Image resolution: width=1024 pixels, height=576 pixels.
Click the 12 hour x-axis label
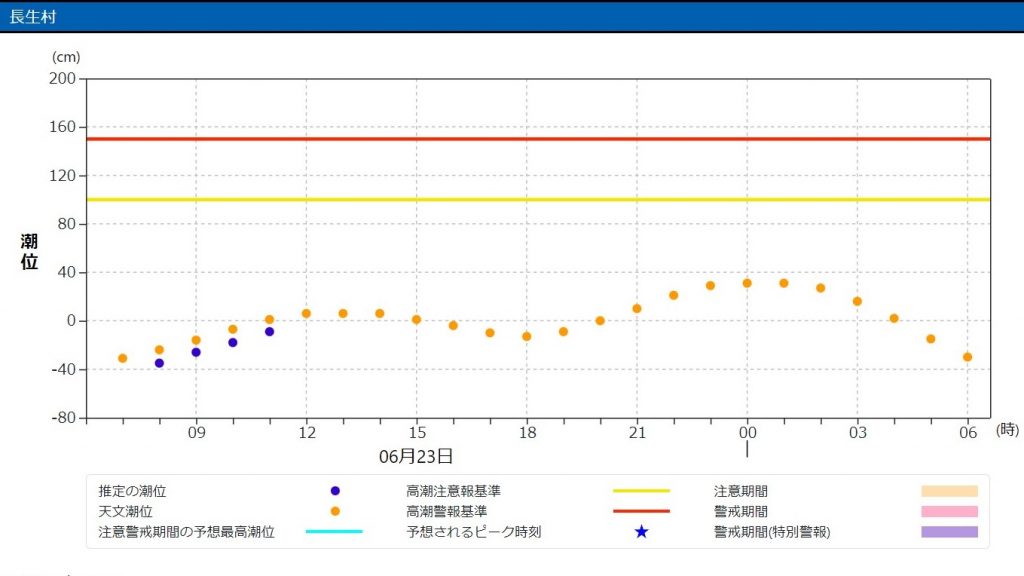307,433
